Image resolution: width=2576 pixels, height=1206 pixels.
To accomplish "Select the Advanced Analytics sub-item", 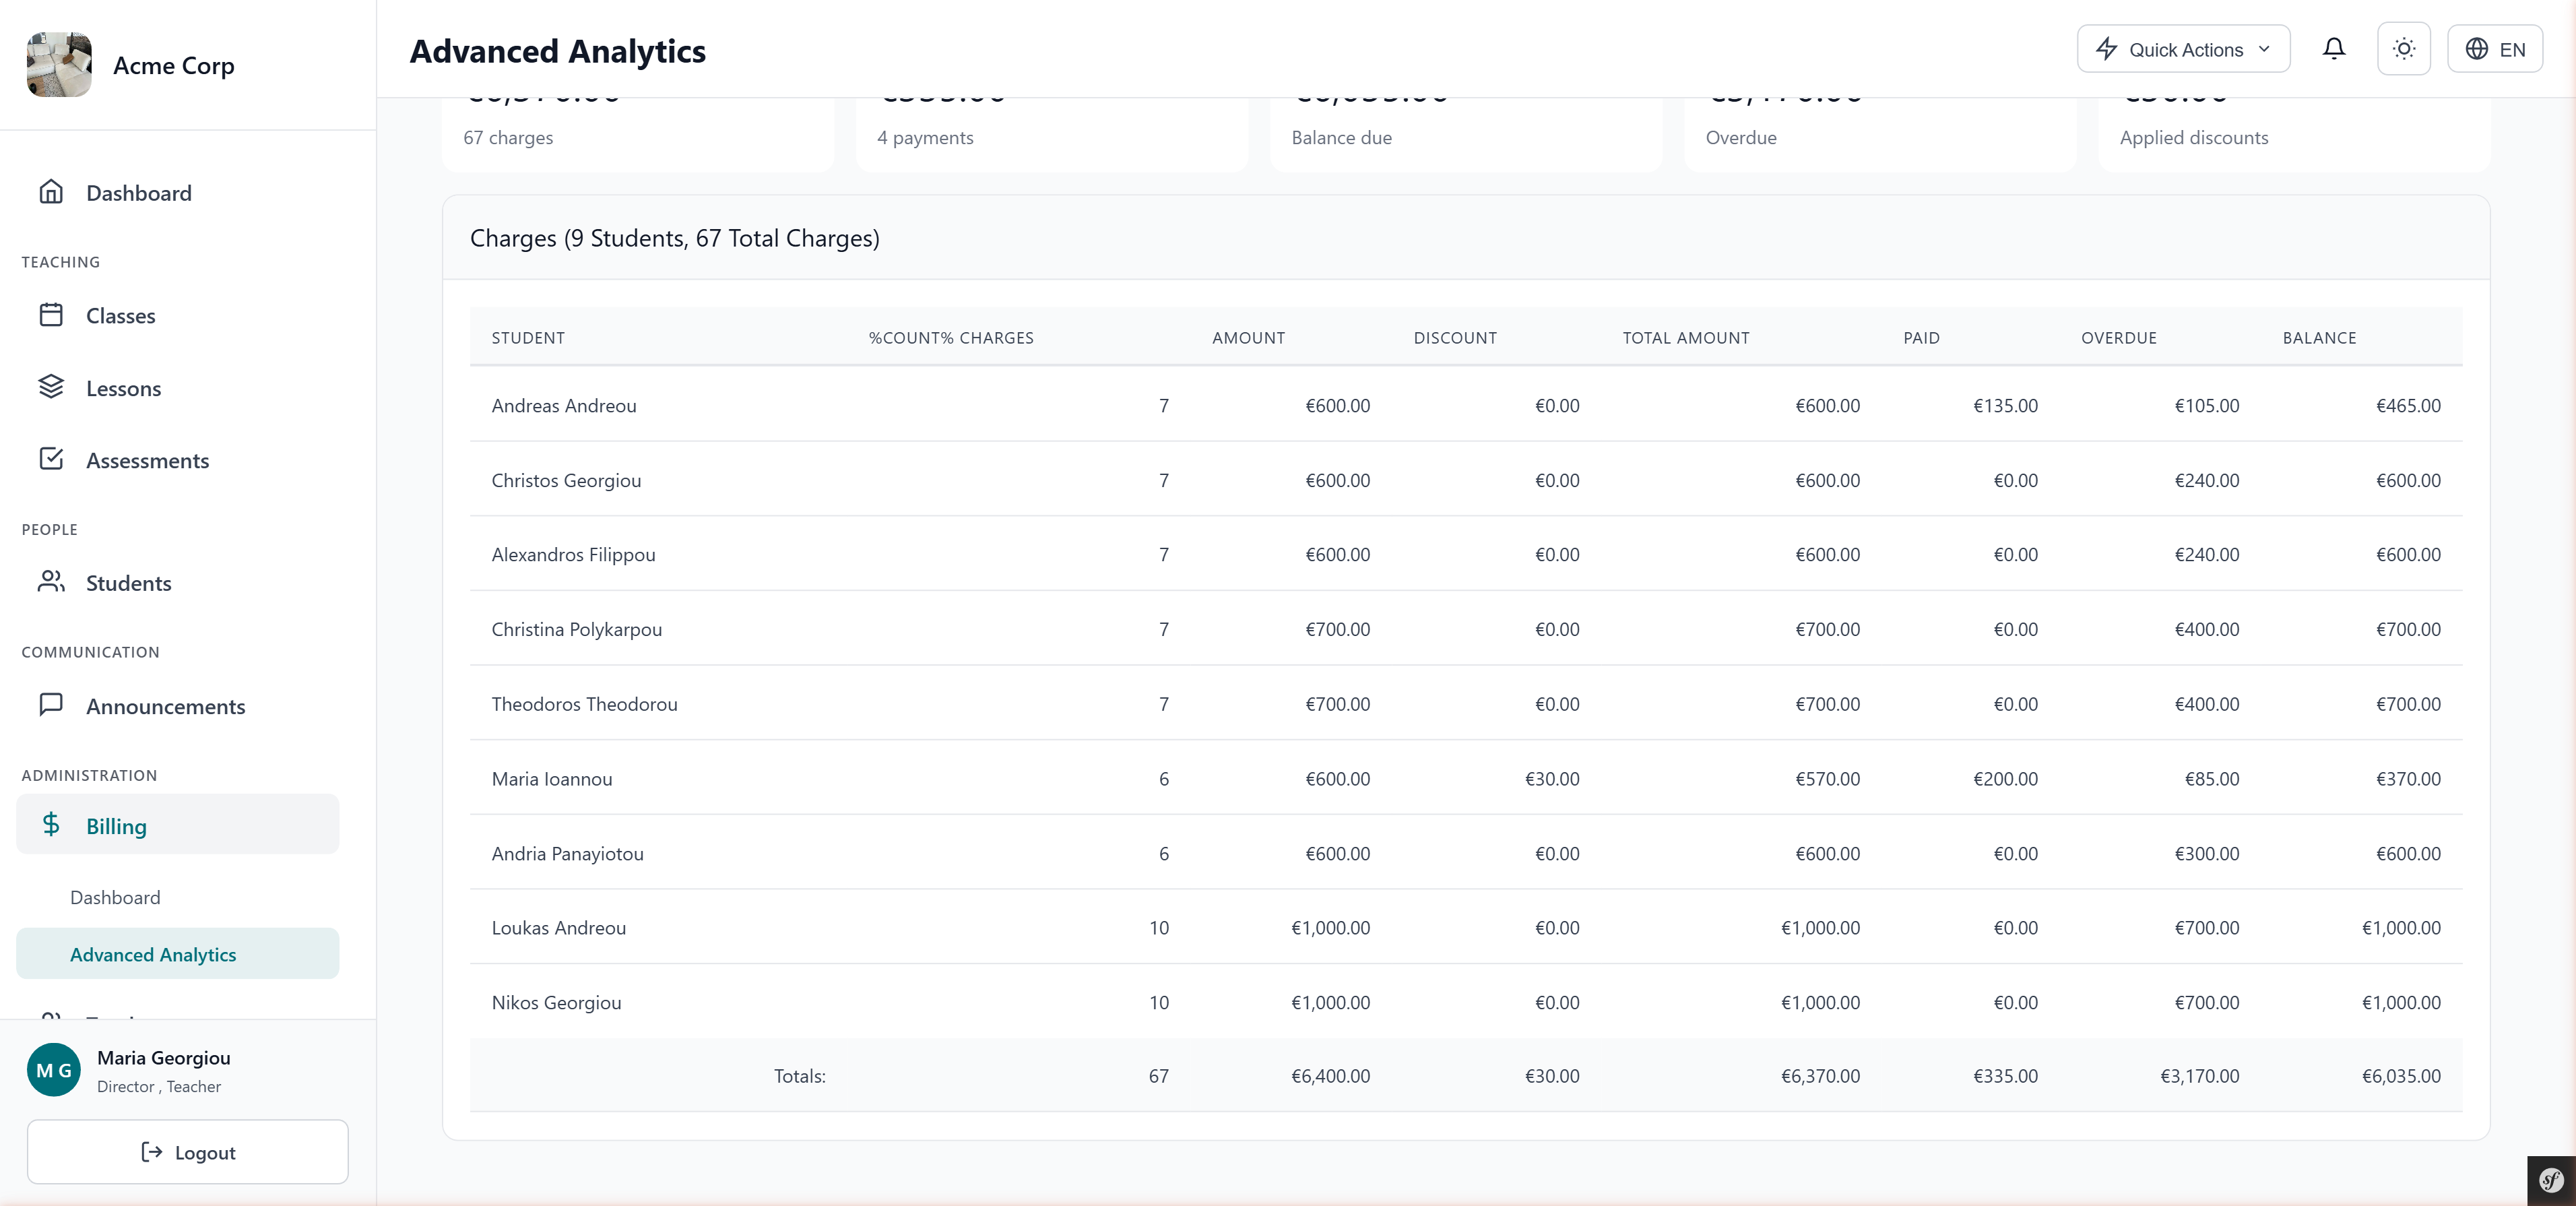I will 178,954.
